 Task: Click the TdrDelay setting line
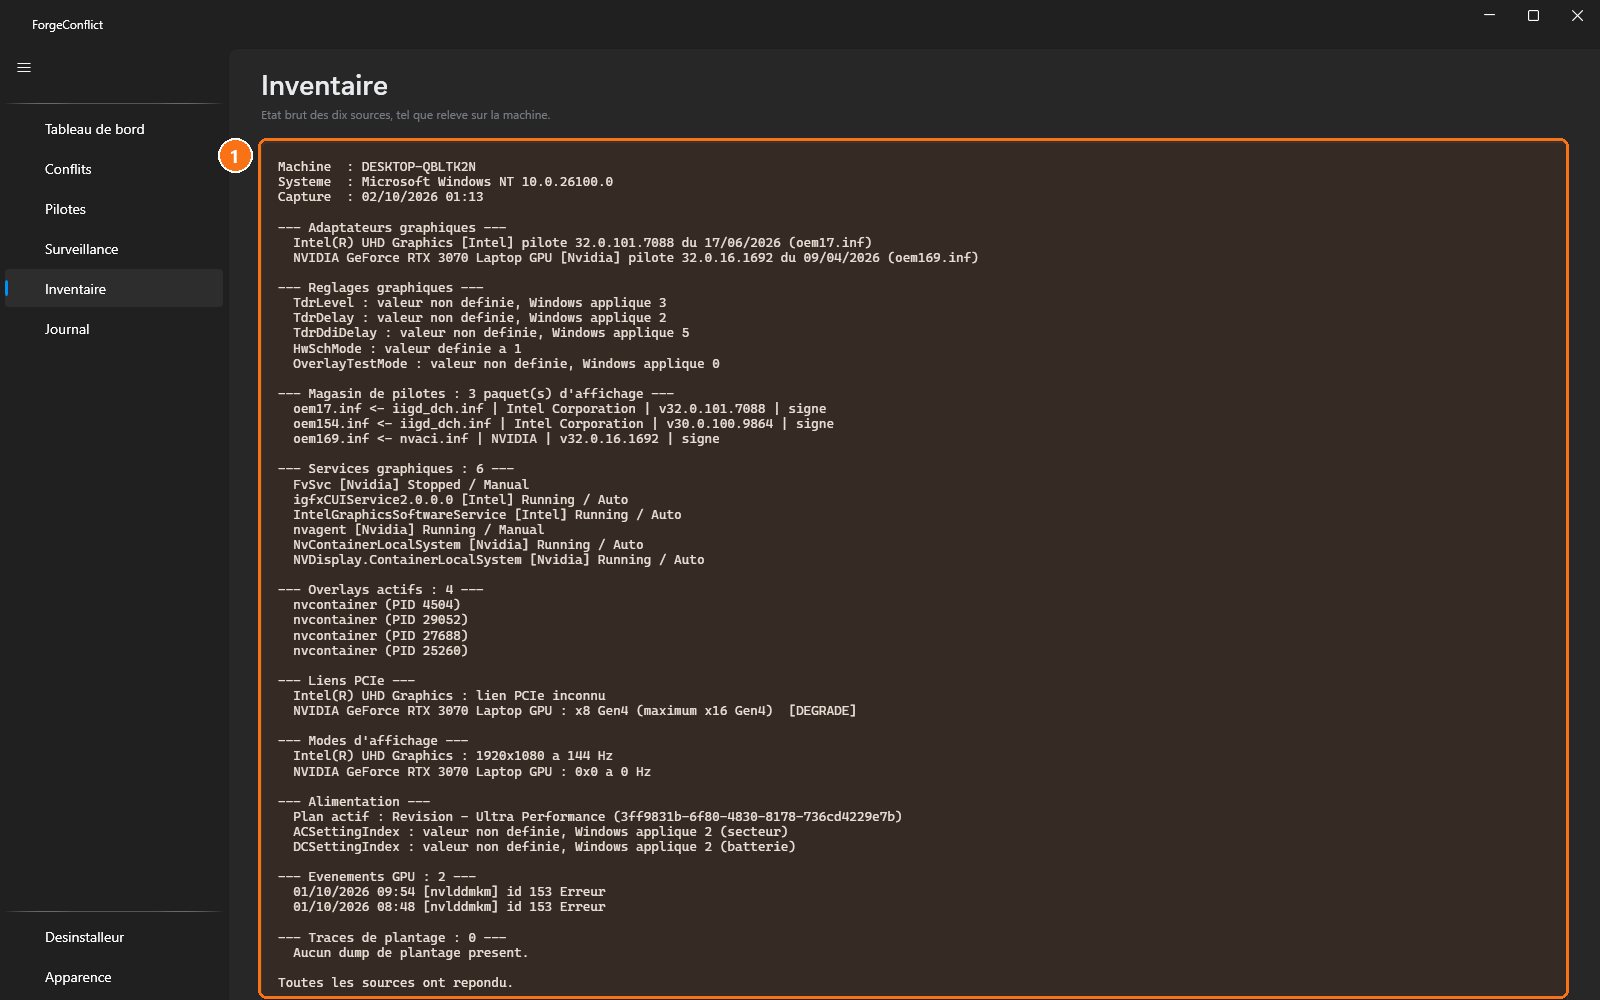(479, 318)
